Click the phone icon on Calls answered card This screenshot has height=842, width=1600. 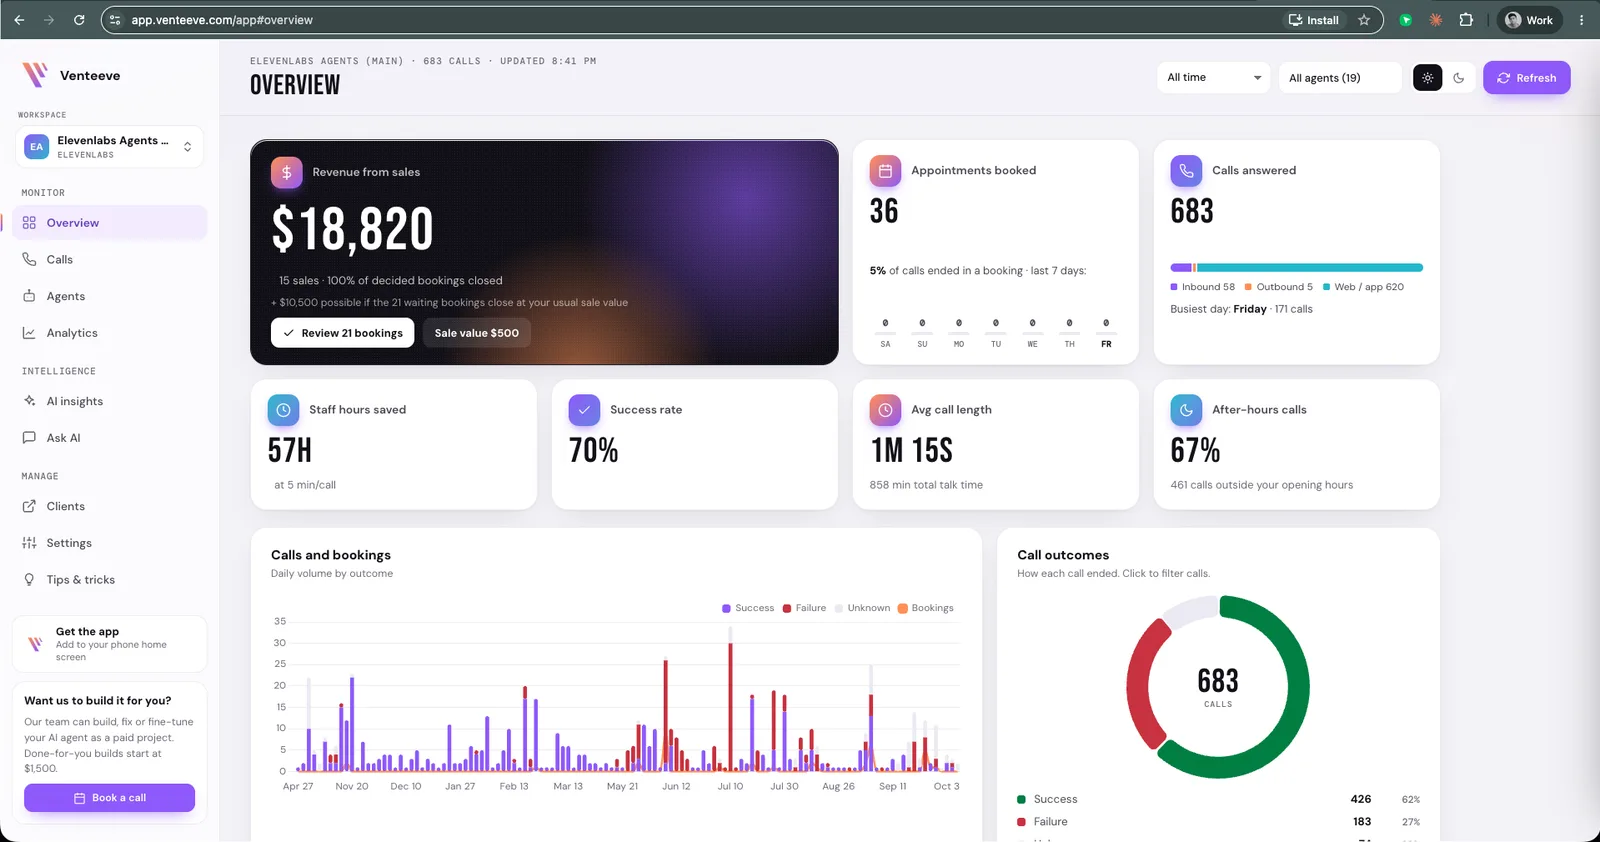tap(1186, 171)
